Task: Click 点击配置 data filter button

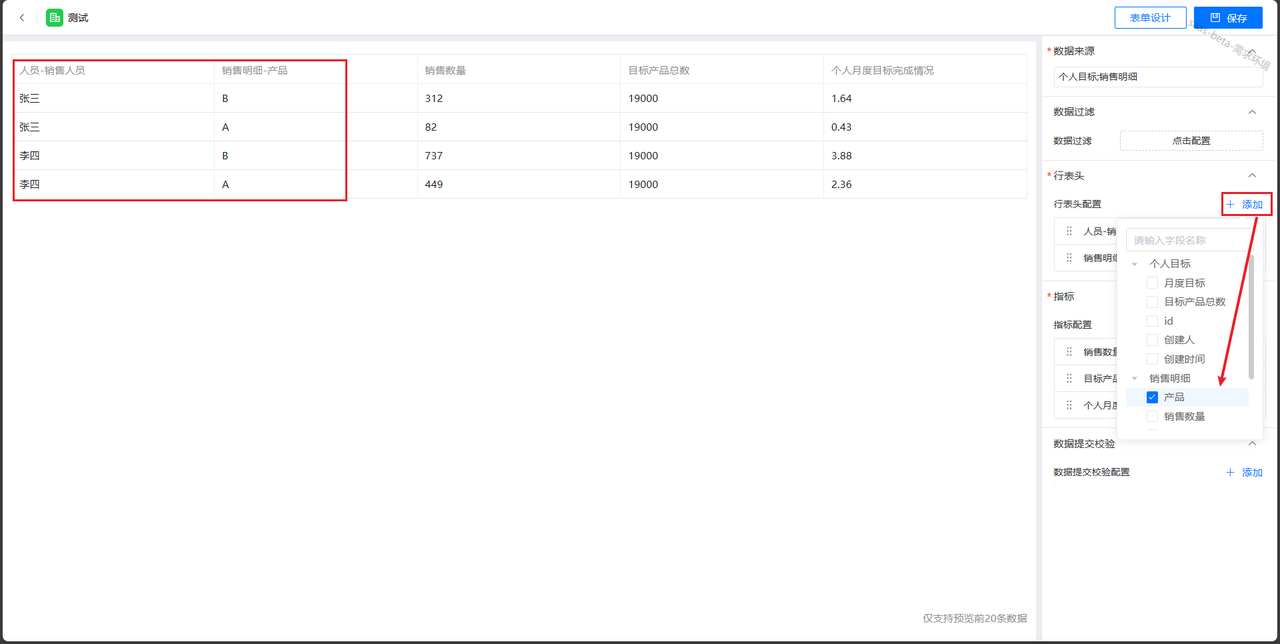Action: point(1190,141)
